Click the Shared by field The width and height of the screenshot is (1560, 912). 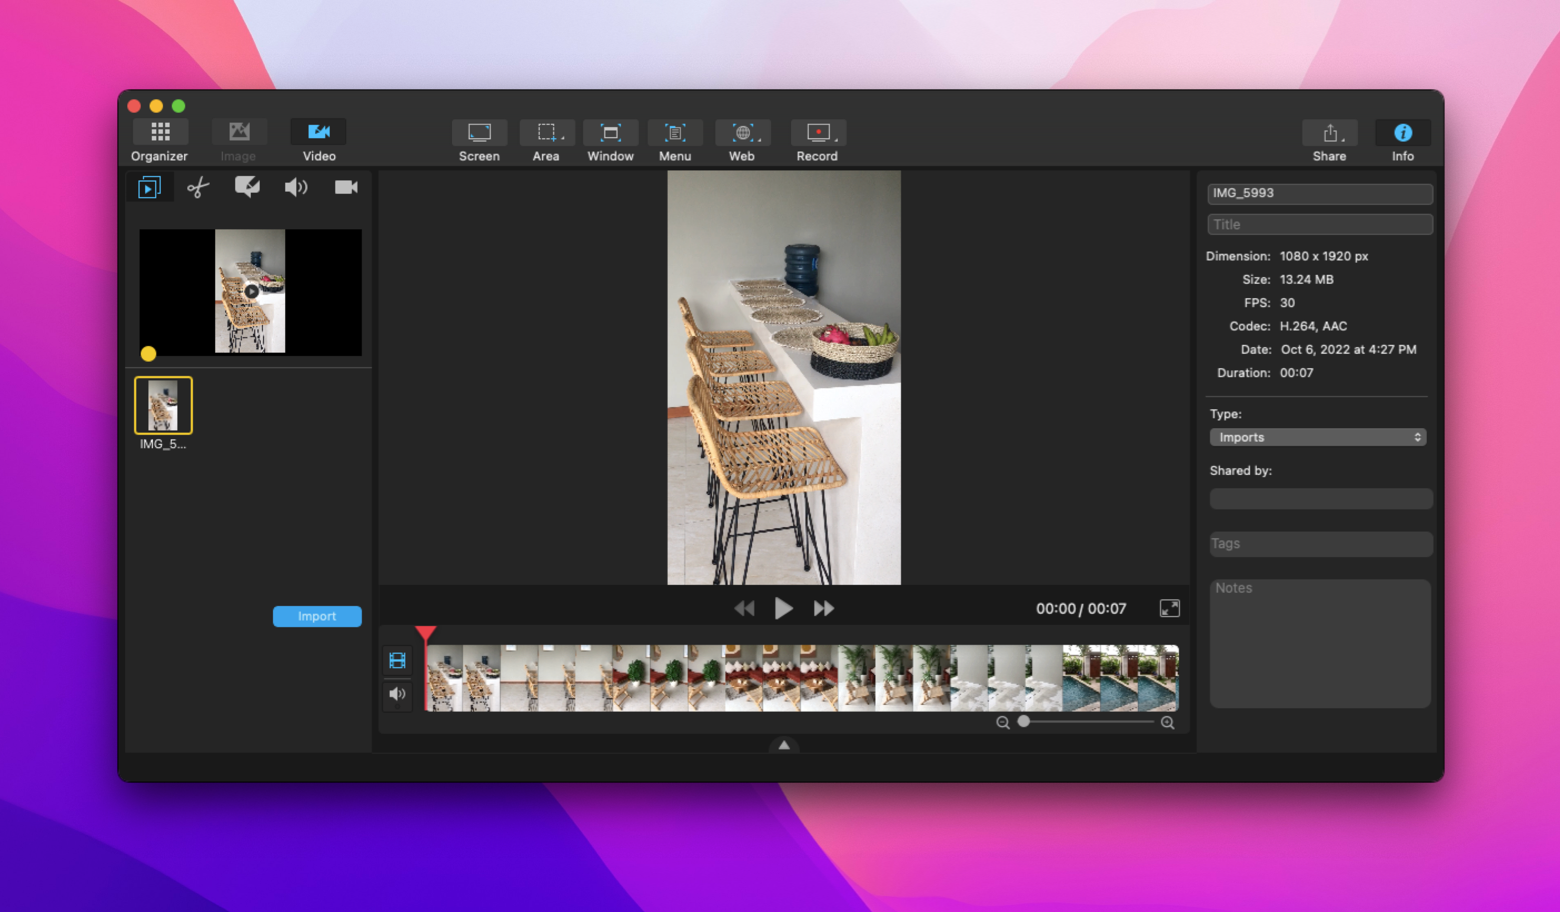(1321, 498)
